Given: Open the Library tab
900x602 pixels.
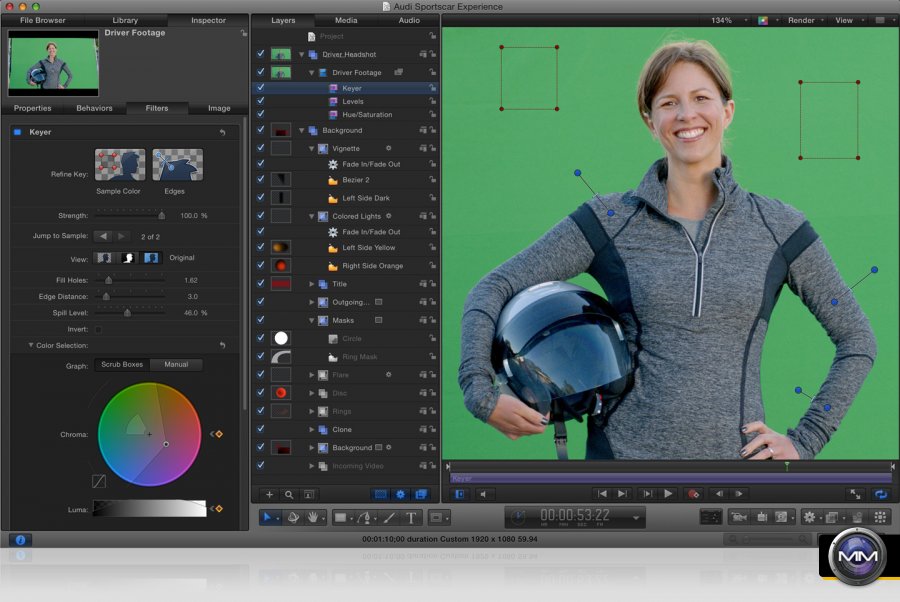Looking at the screenshot, I should pyautogui.click(x=125, y=20).
